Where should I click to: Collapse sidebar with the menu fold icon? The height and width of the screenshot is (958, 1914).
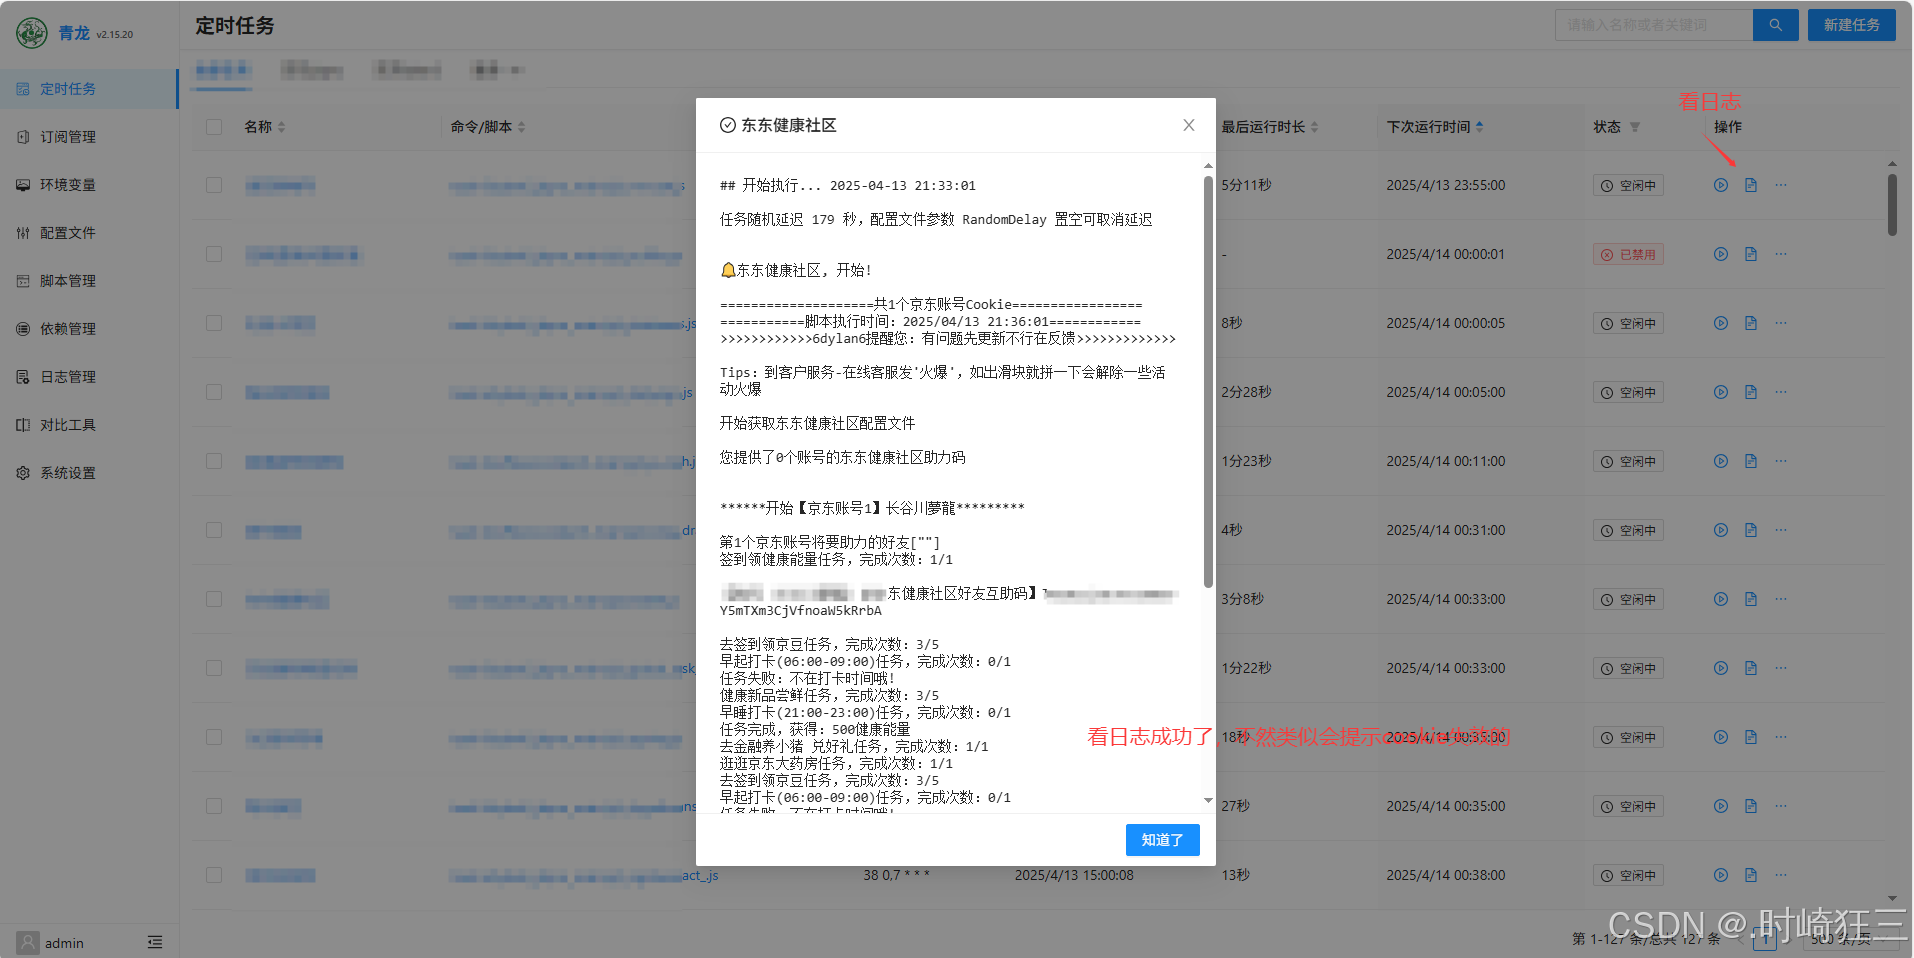point(155,942)
